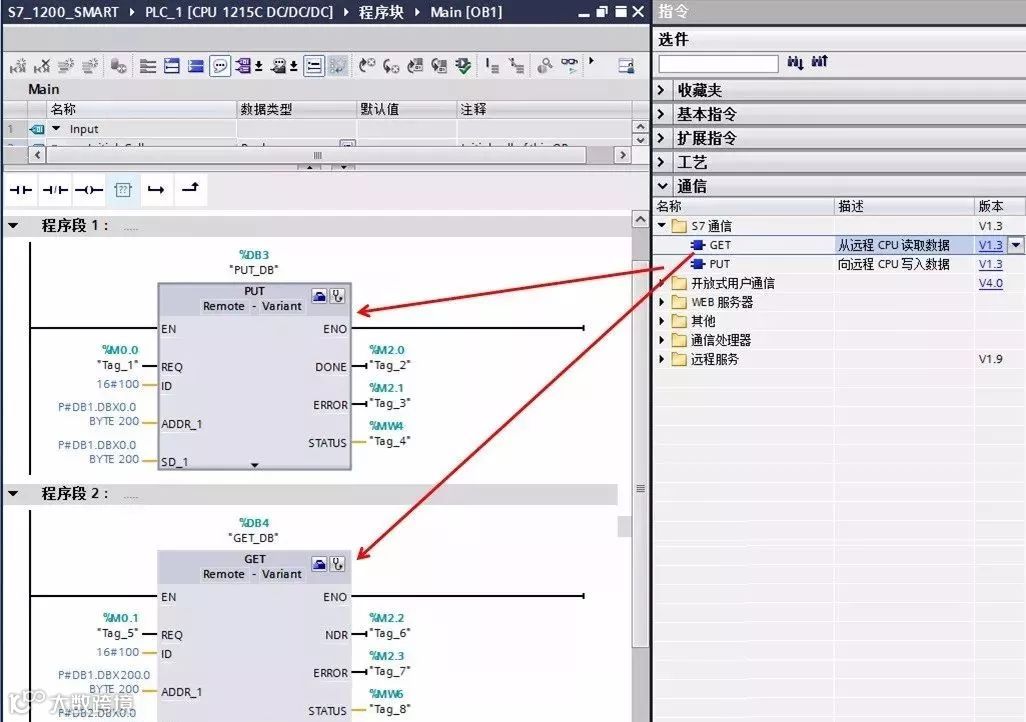Screen dimensions: 1026x722
Task: Click V1.3 version link for GET
Action: coord(991,245)
